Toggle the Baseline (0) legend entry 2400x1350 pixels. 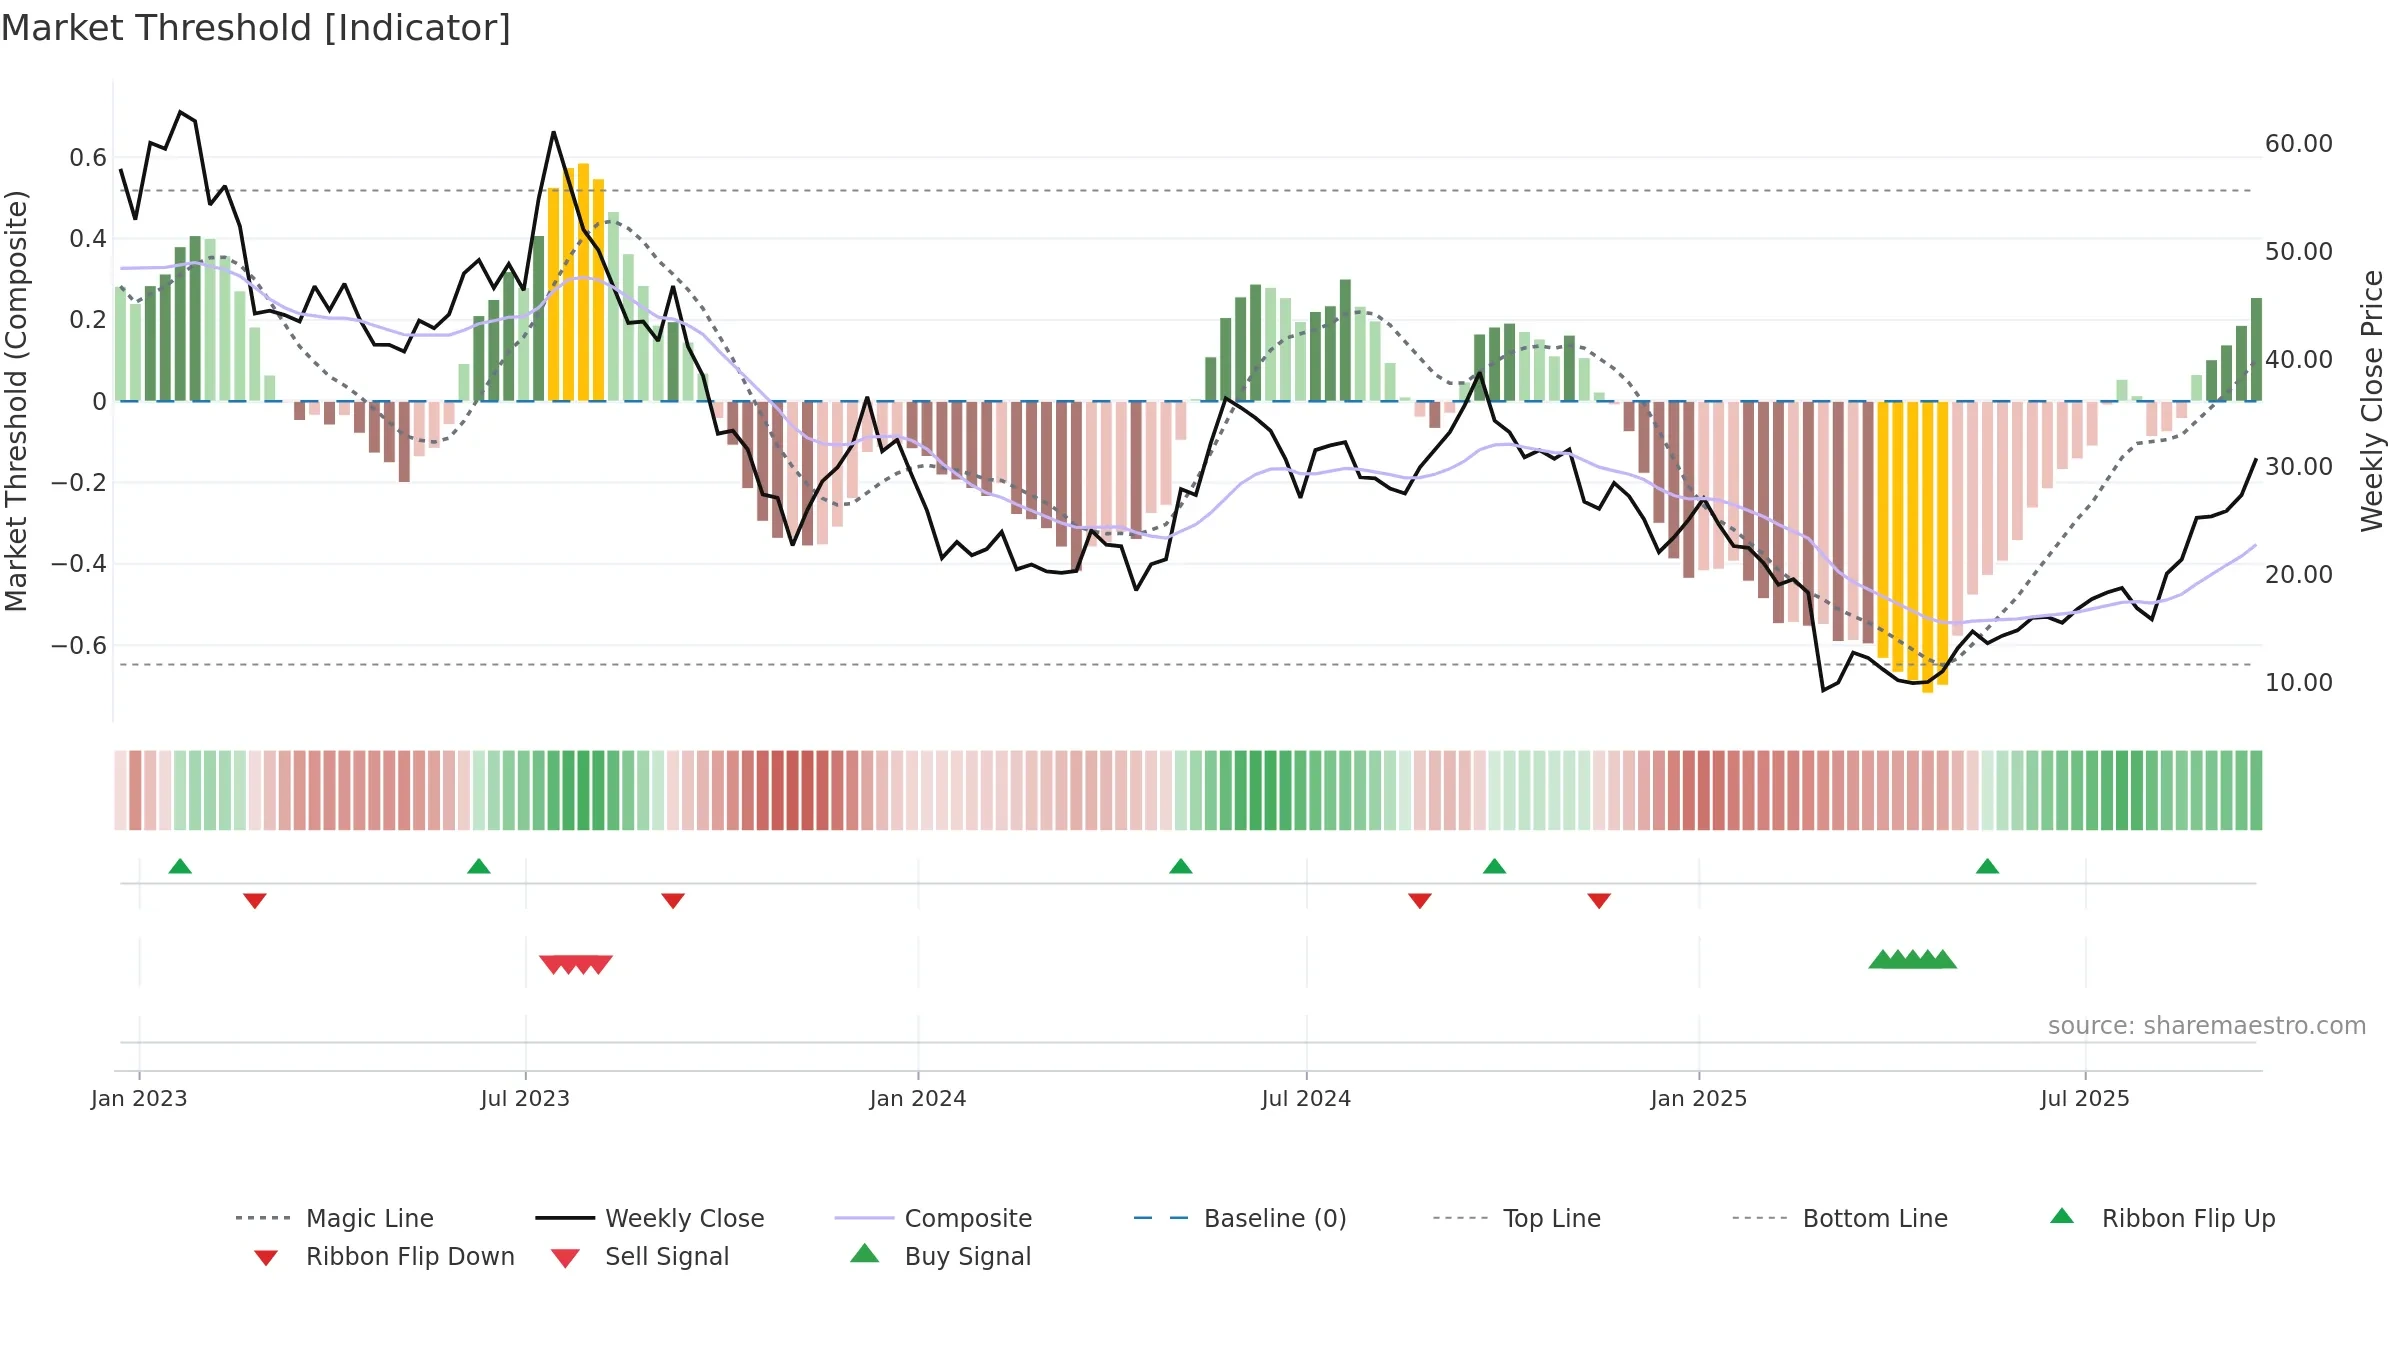[1240, 1218]
